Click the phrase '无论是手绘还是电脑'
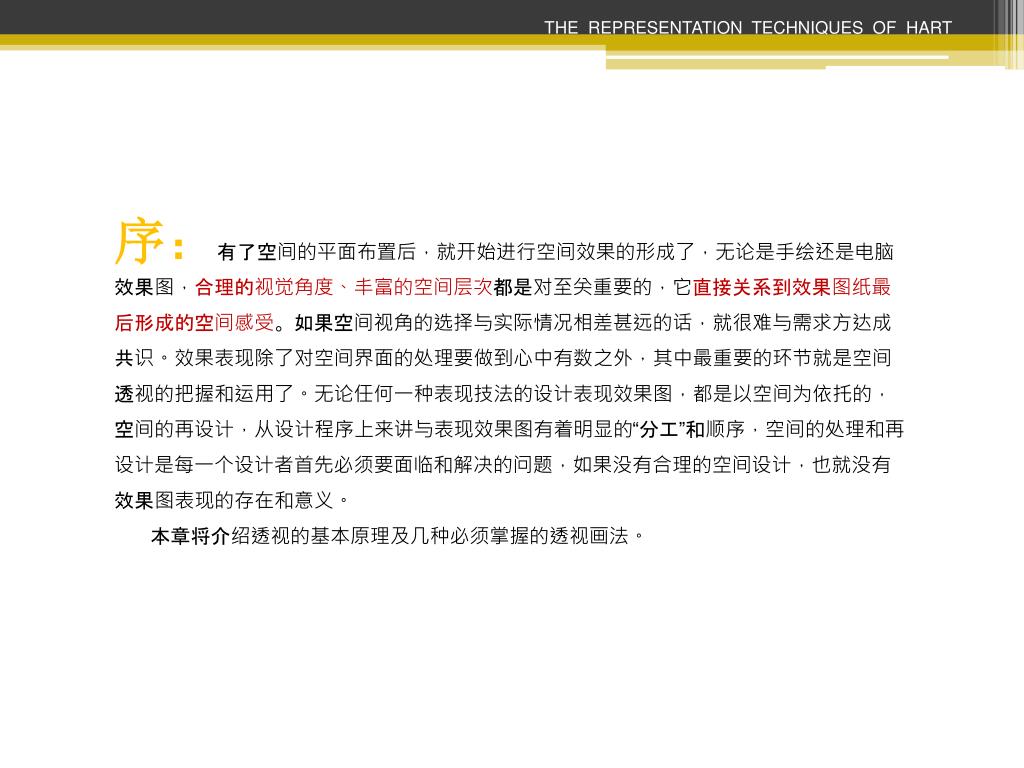 point(805,251)
